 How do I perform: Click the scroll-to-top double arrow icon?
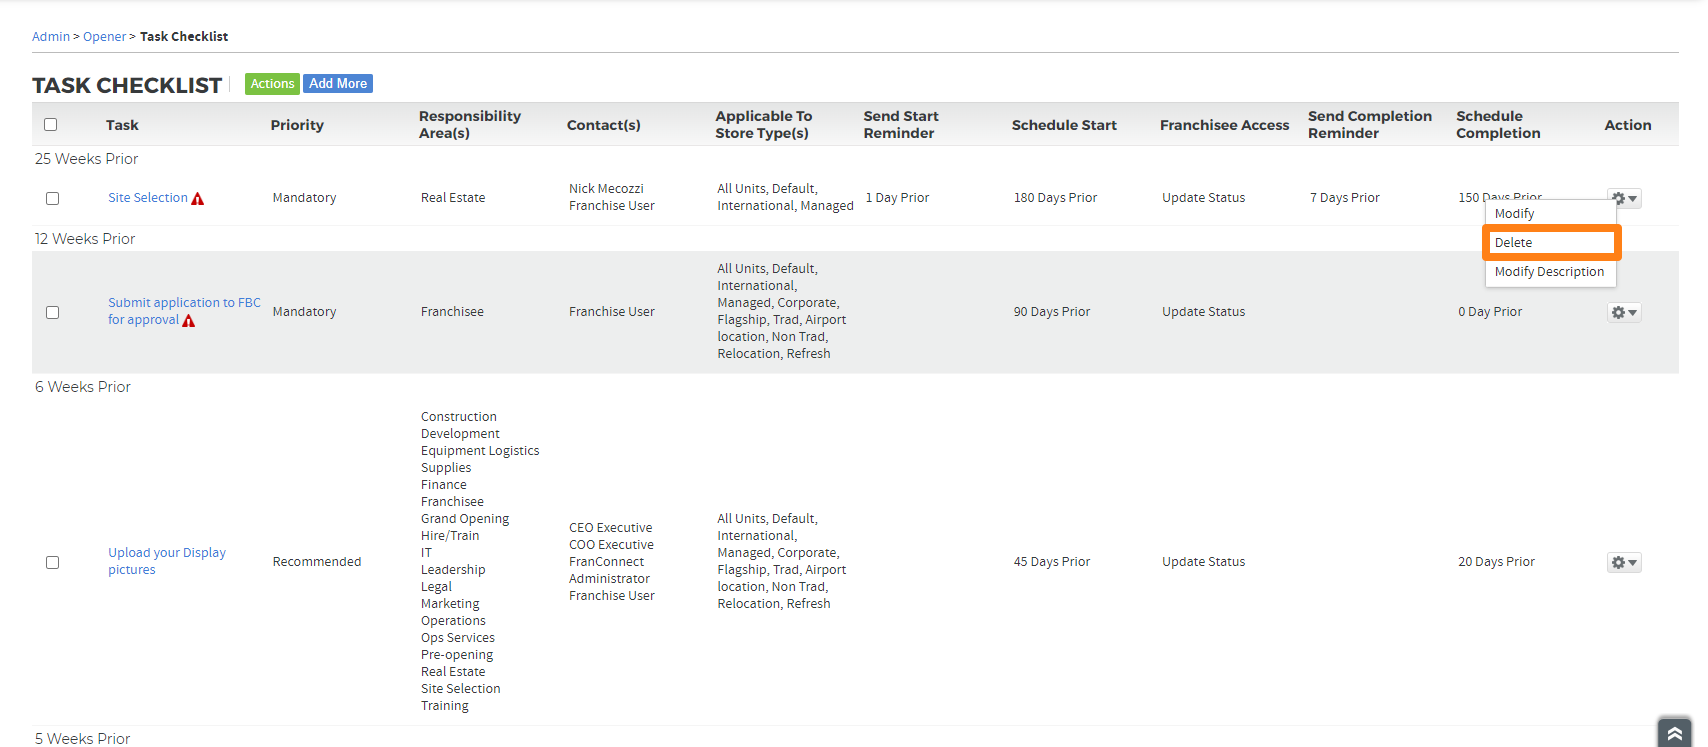pos(1675,733)
